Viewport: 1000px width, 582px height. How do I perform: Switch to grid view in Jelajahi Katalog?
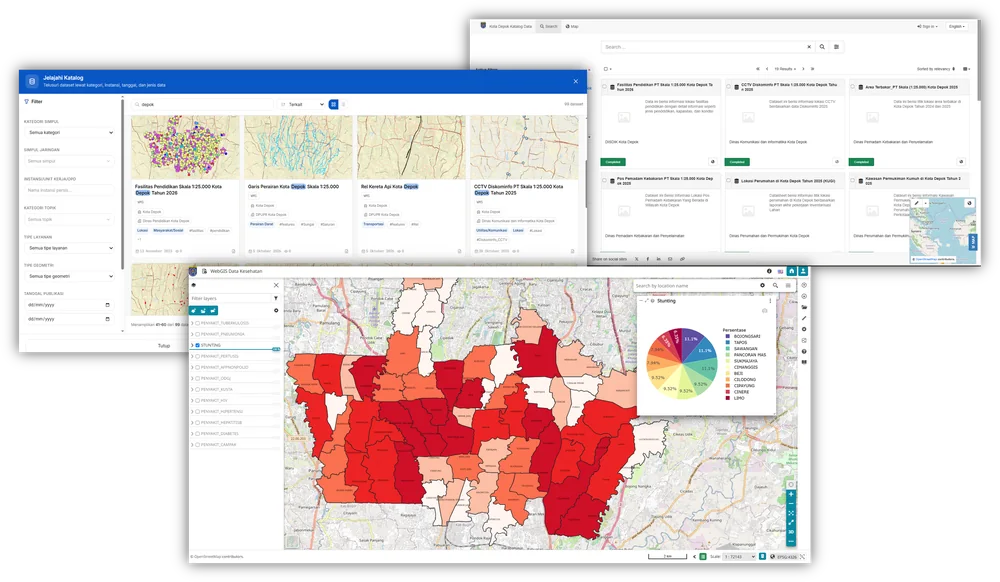pos(333,105)
